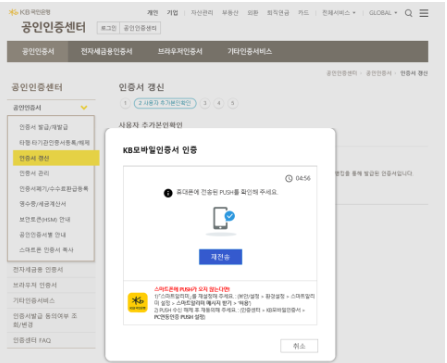447x363 pixels.
Task: Open 타행·타기관인증서등록/해제 in sidebar
Action: [x=54, y=143]
